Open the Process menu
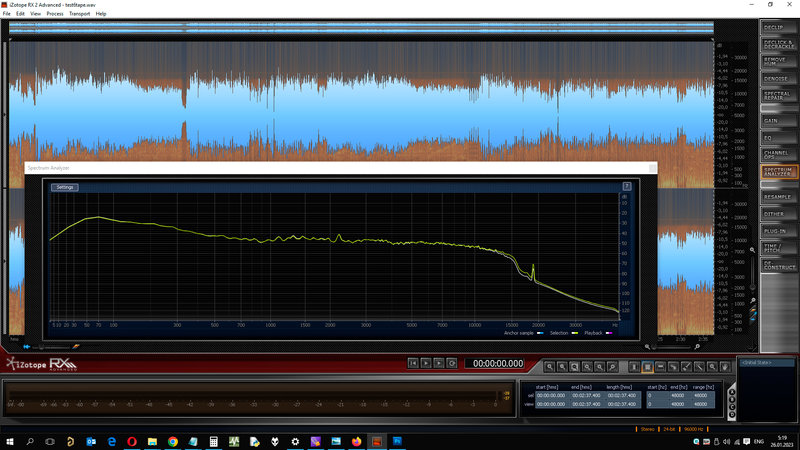Viewport: 800px width, 450px height. [54, 14]
